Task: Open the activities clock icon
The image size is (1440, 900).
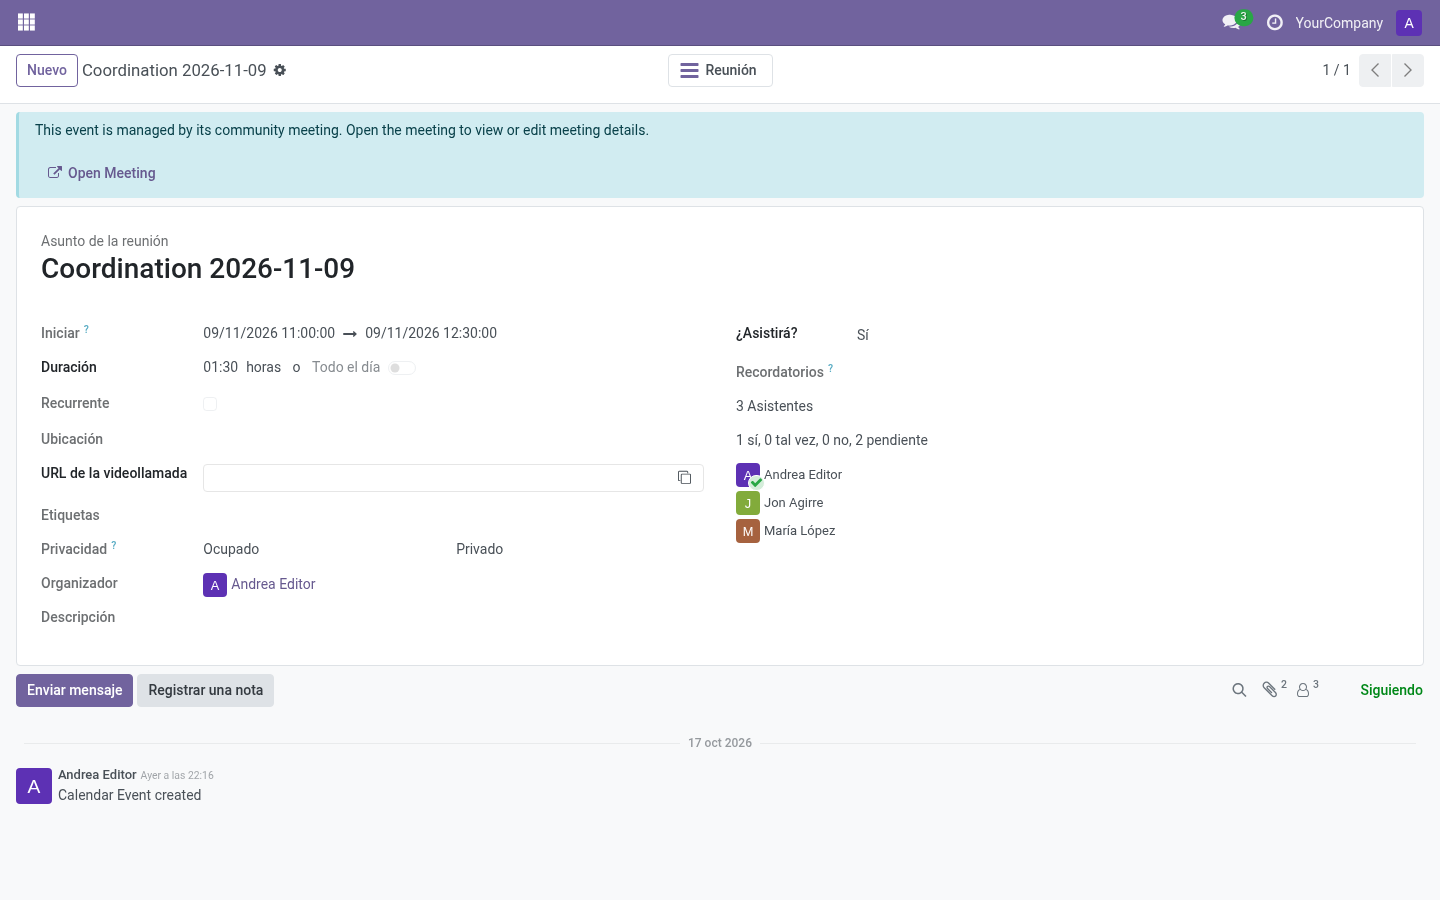Action: pyautogui.click(x=1274, y=22)
